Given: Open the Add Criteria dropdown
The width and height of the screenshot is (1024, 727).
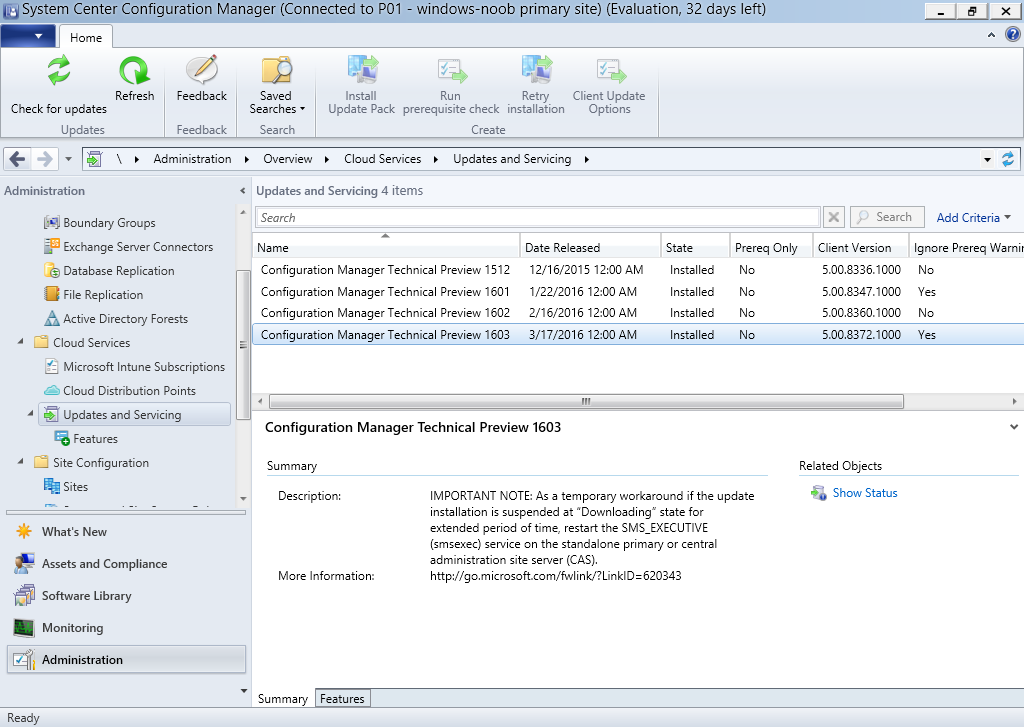Looking at the screenshot, I should (973, 218).
